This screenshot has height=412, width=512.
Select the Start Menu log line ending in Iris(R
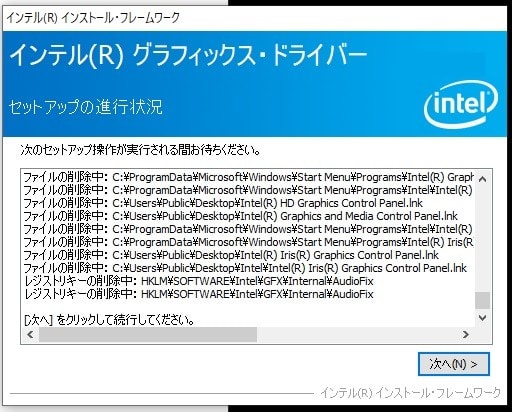tap(248, 242)
